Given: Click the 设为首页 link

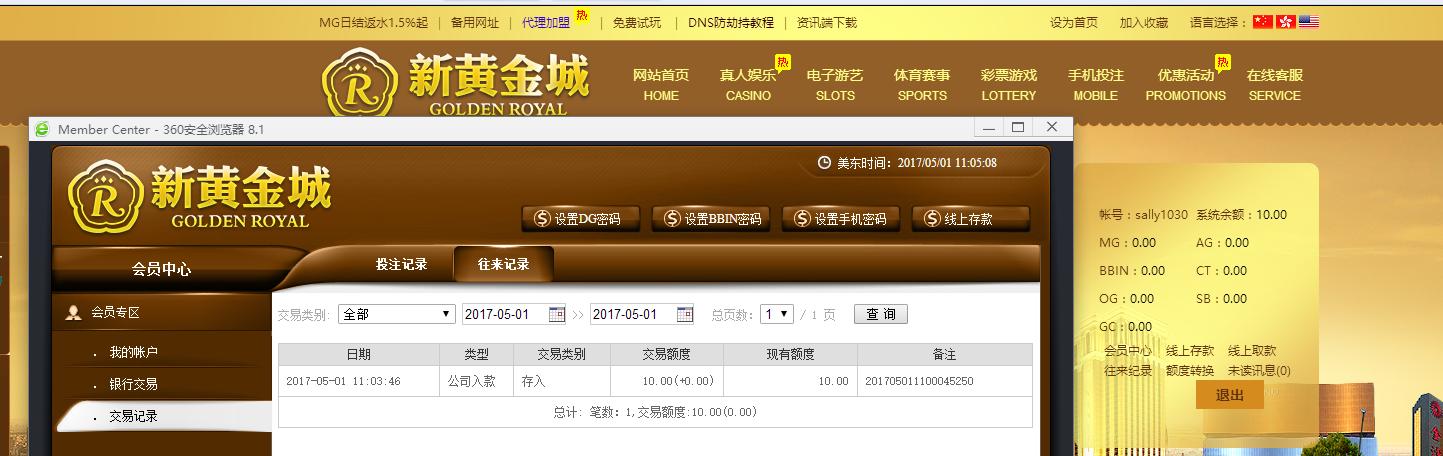Looking at the screenshot, I should click(1074, 22).
